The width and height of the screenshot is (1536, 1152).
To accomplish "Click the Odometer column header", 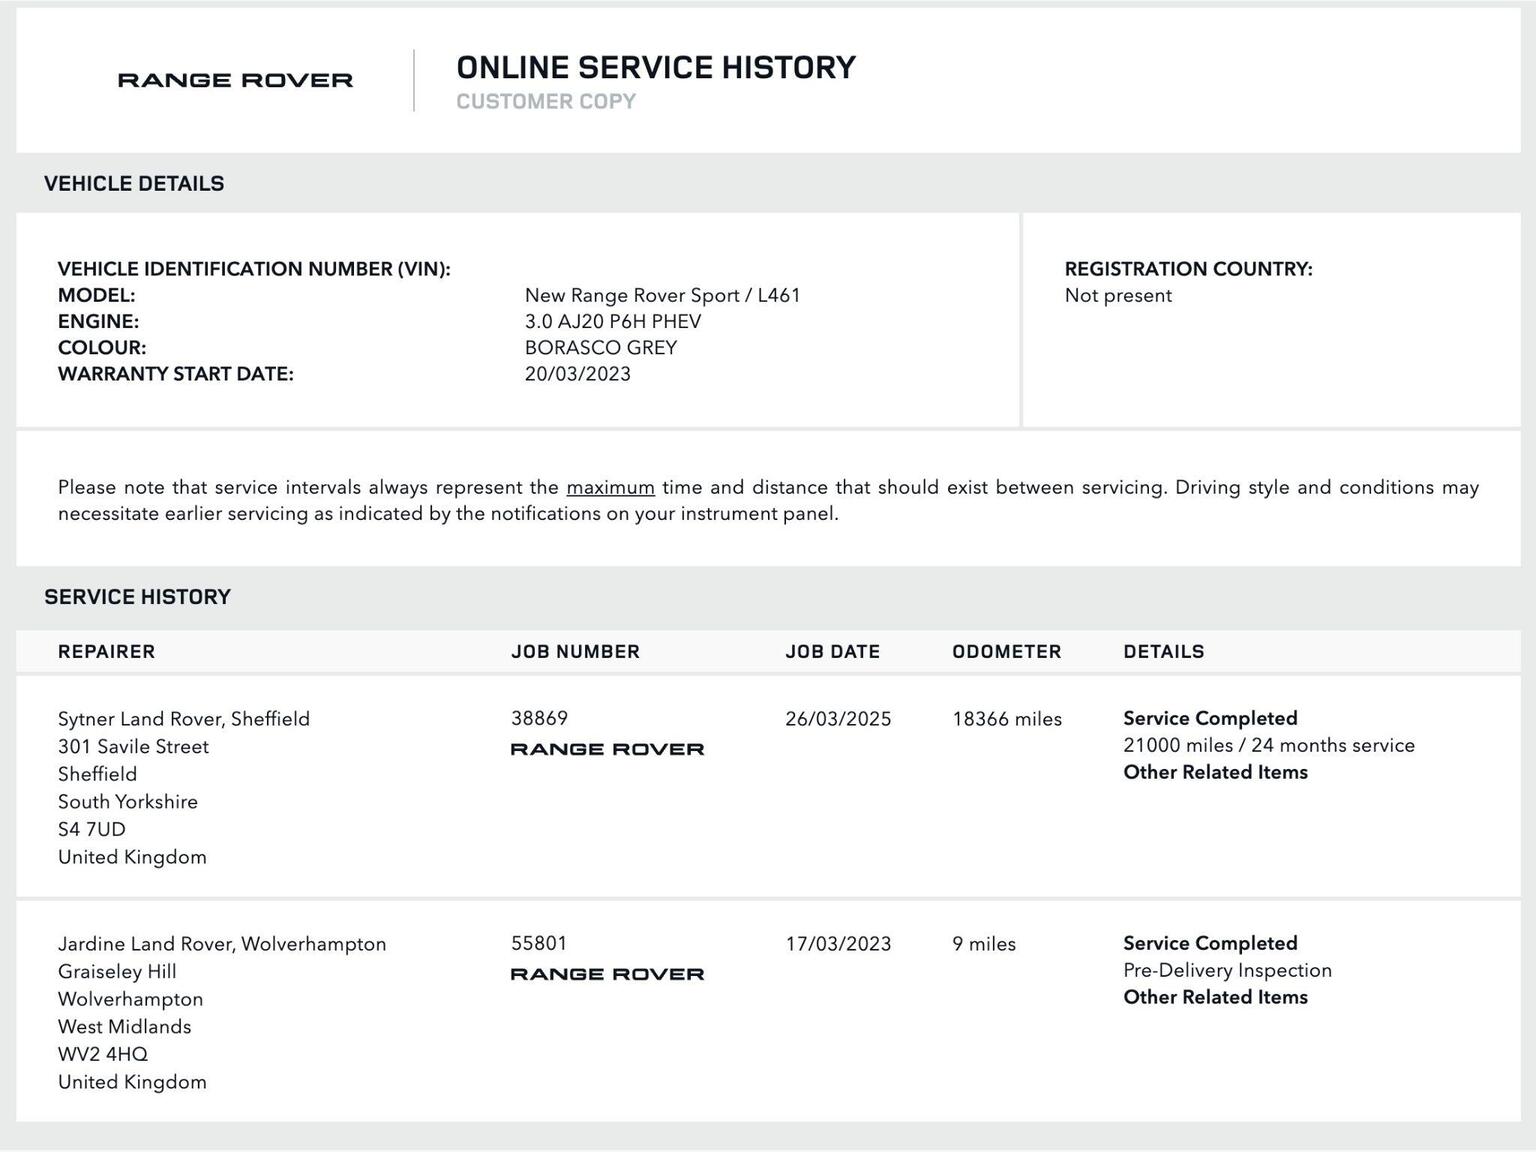I will [1006, 652].
